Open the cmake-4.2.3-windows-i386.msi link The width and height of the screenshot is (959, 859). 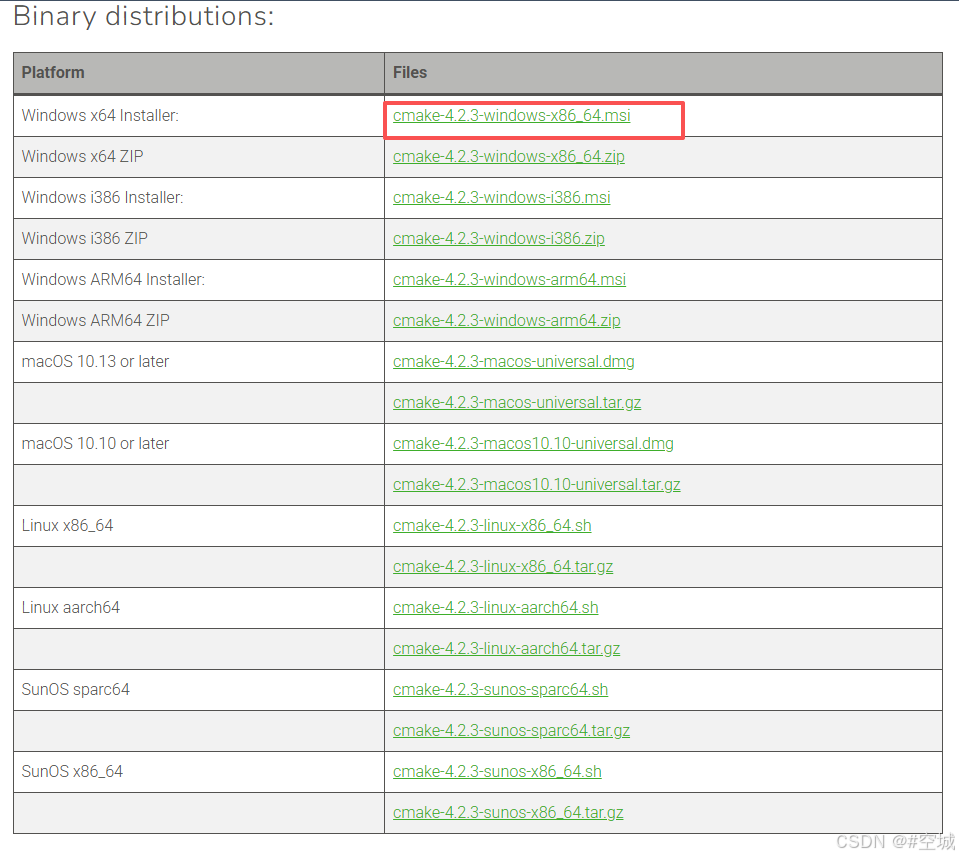click(x=502, y=198)
